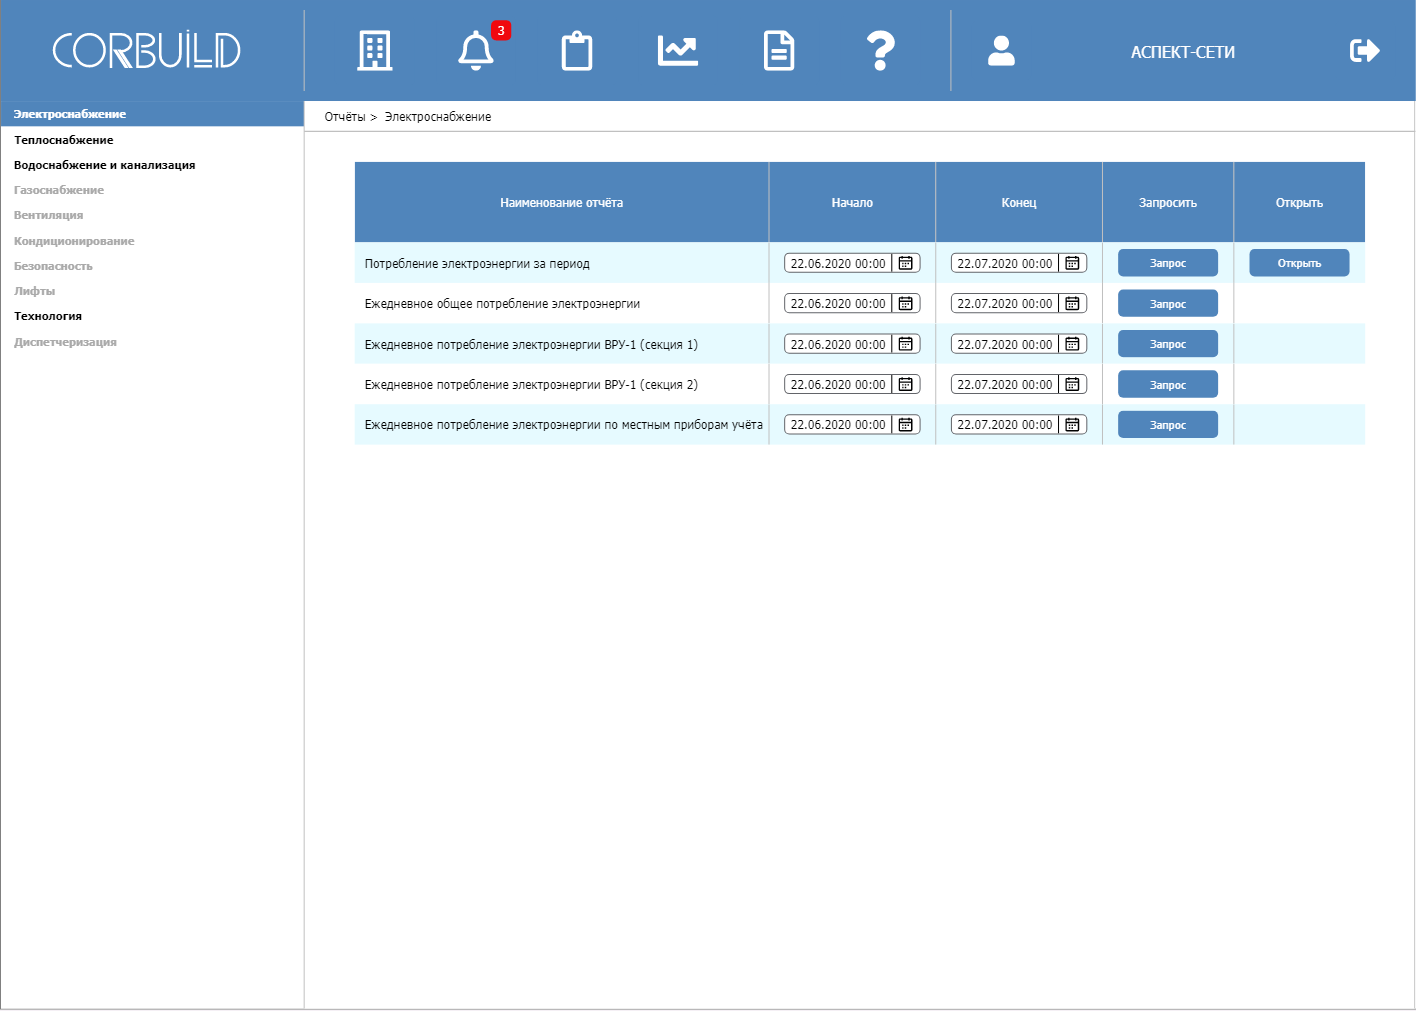Click start date field for ВРУ-1 секция 2
The image size is (1416, 1011).
[838, 384]
